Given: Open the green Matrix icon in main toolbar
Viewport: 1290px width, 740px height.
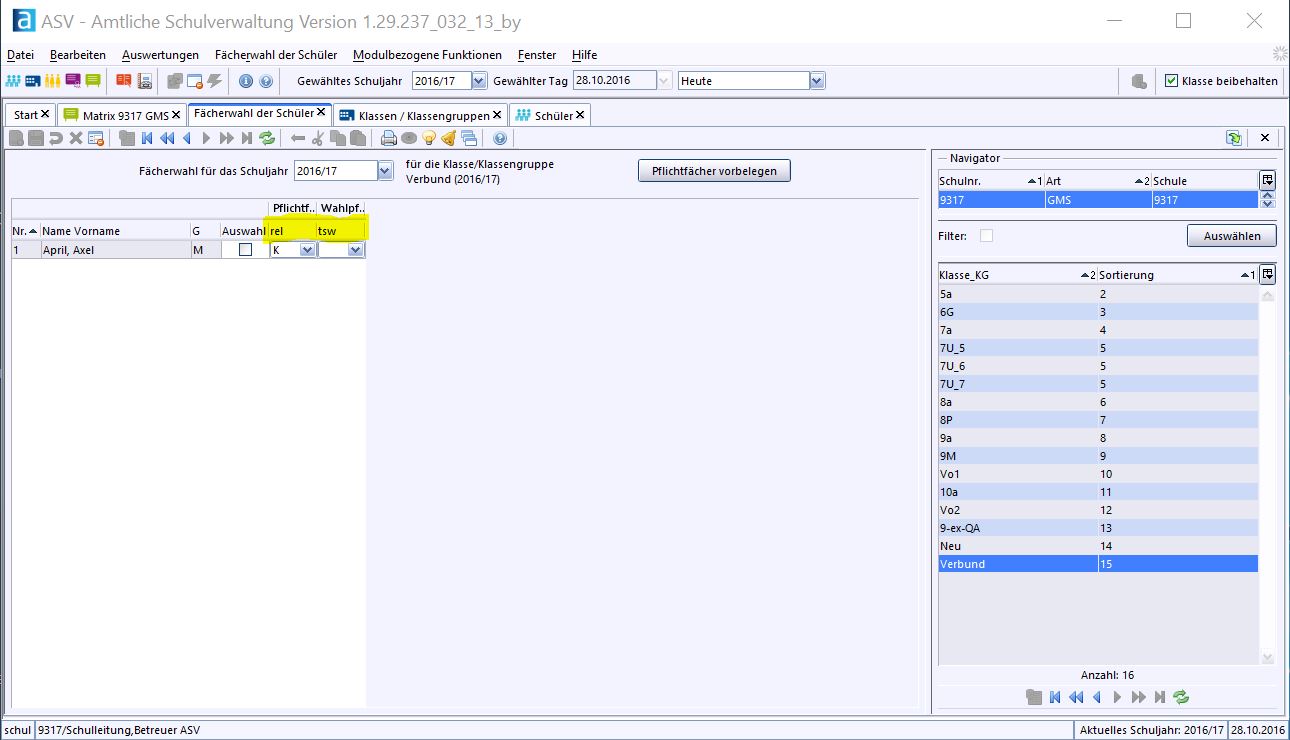Looking at the screenshot, I should pos(93,81).
